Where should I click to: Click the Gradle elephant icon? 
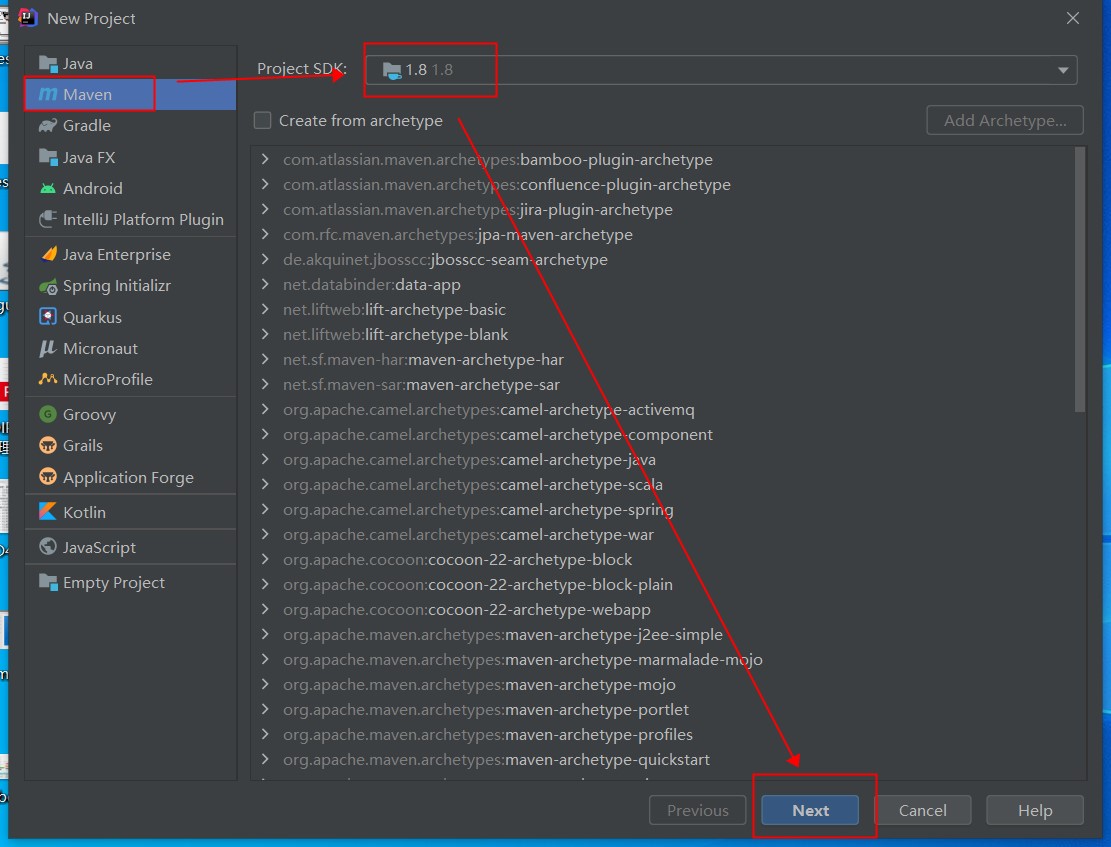[48, 125]
